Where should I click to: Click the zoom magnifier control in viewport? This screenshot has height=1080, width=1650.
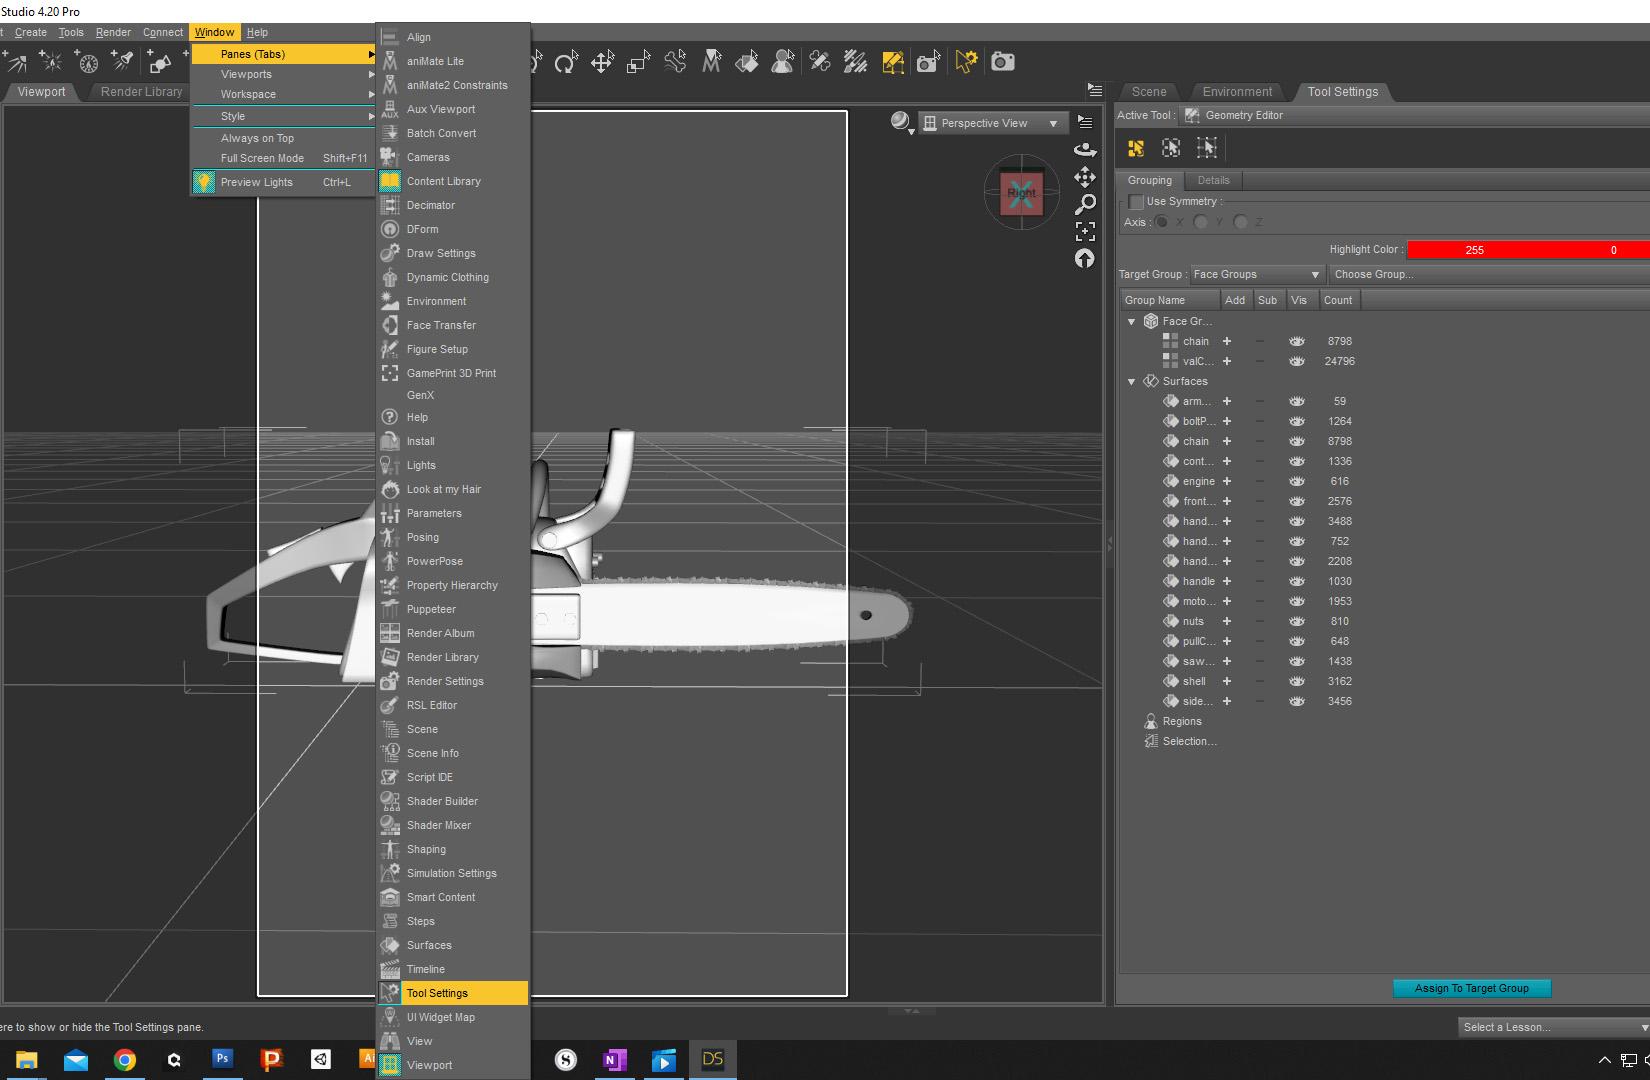tap(1084, 204)
